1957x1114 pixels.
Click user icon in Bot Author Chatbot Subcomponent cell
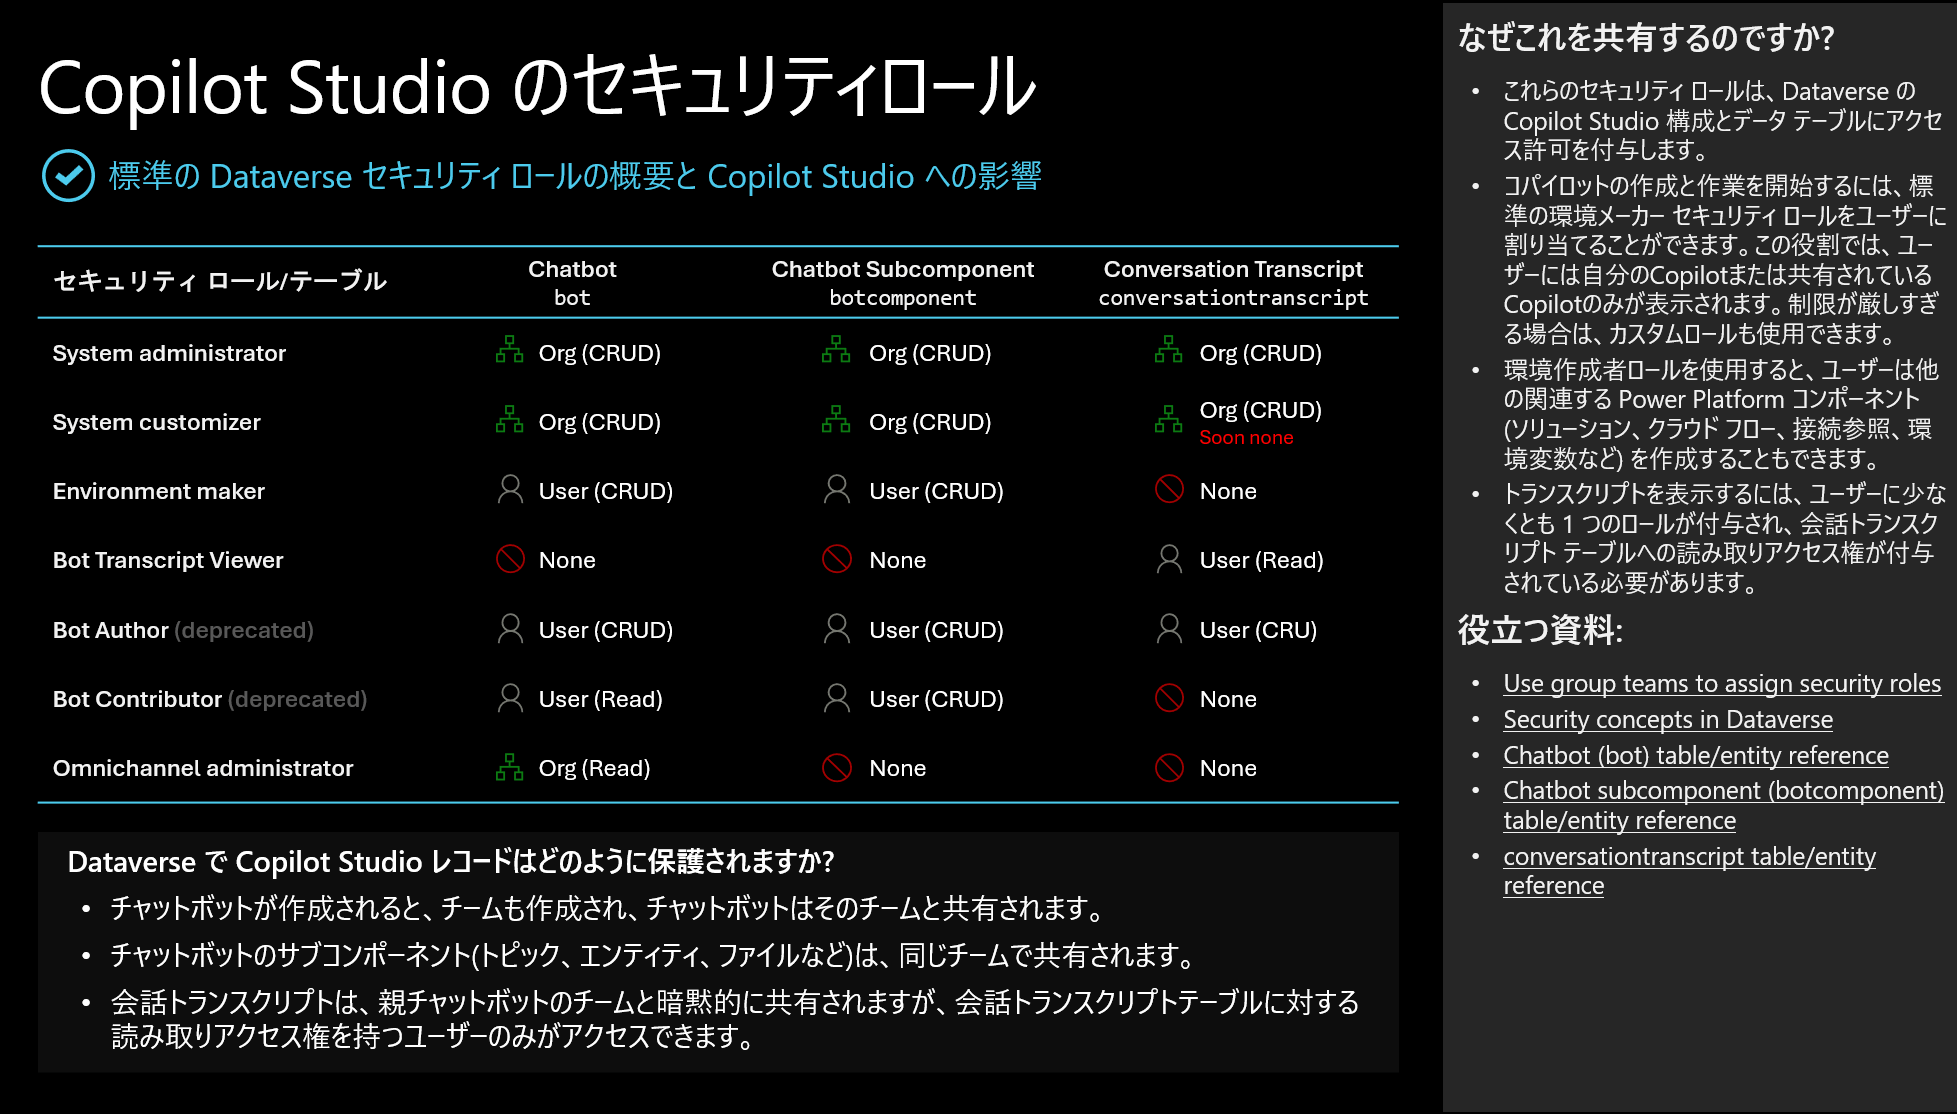pos(836,628)
